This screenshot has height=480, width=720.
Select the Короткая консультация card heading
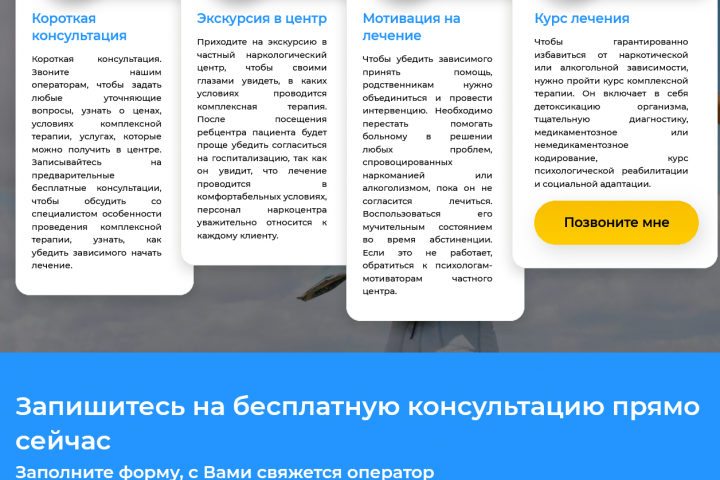[x=79, y=27]
